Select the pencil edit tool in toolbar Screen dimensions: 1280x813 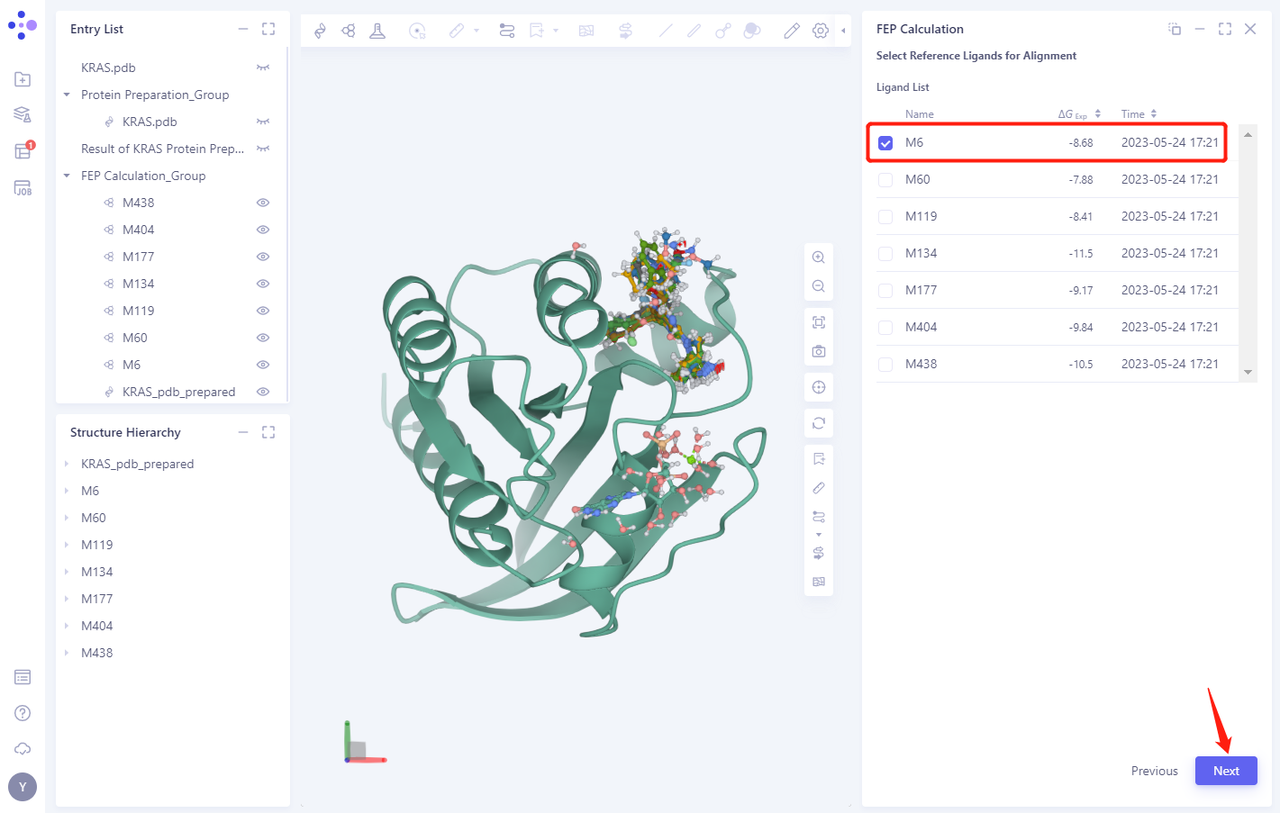coord(791,31)
